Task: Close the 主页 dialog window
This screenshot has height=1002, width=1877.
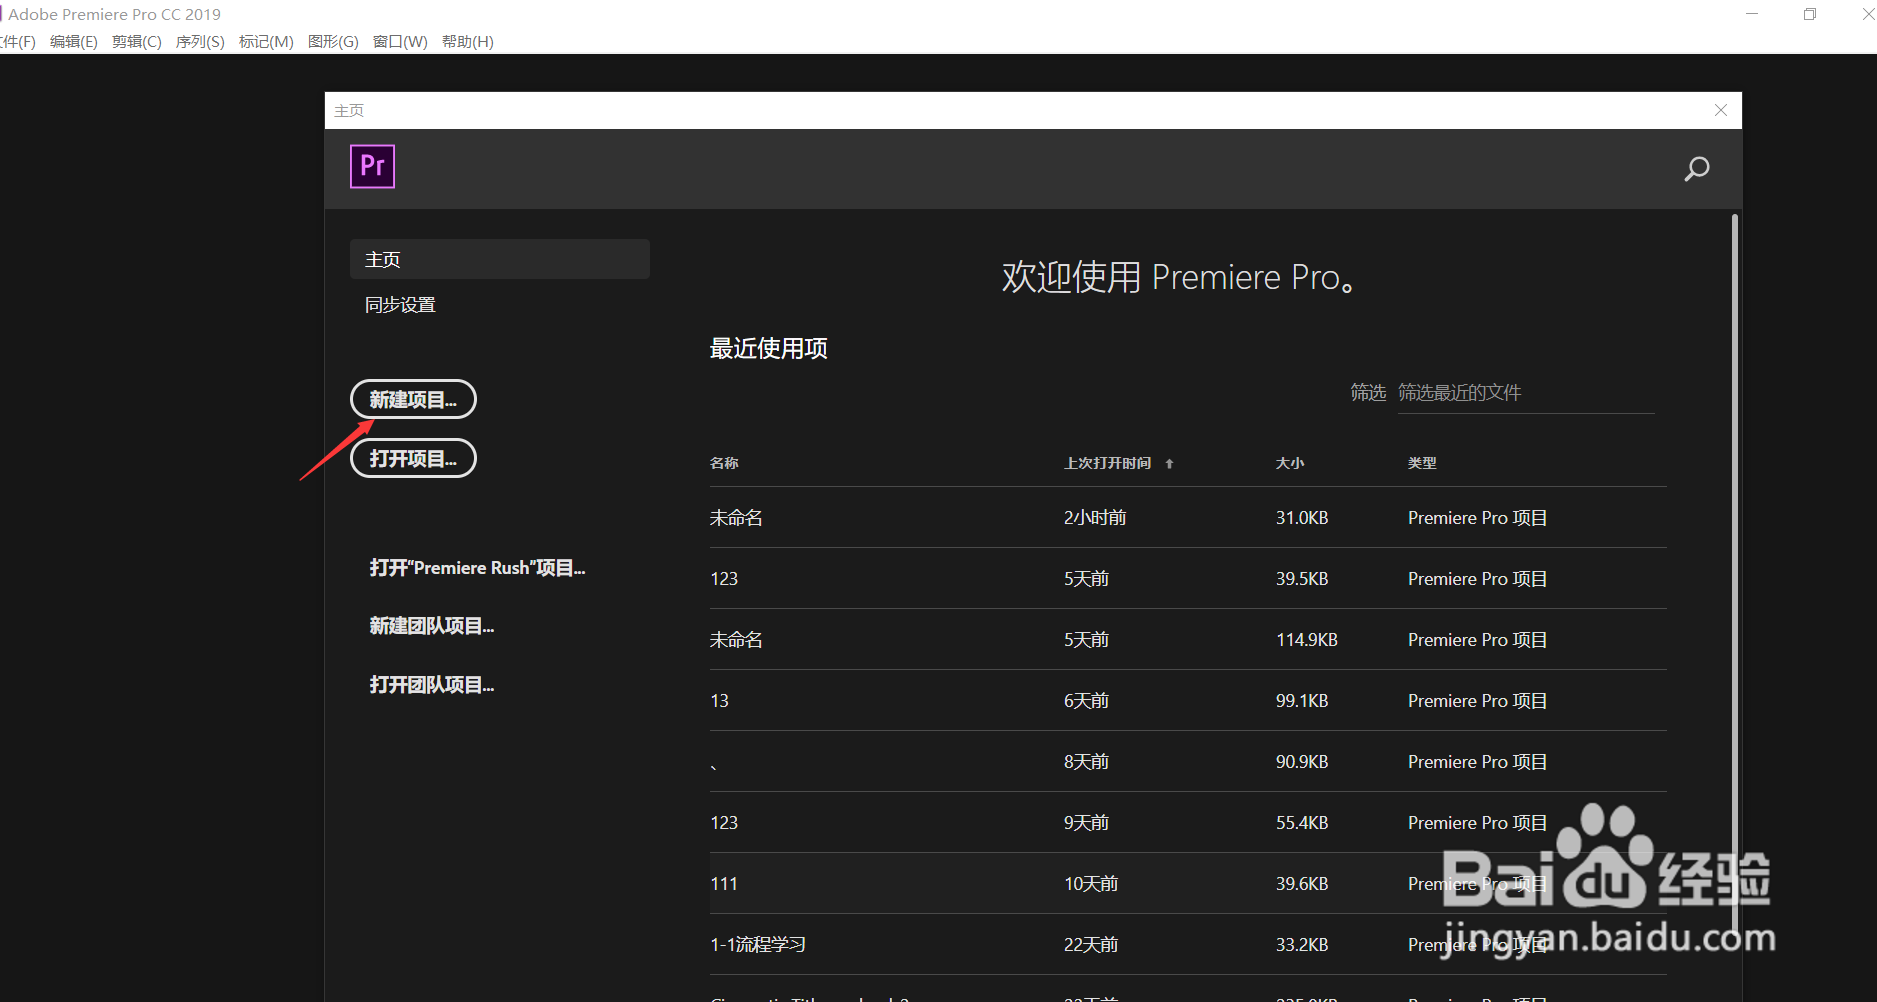Action: pos(1721,110)
